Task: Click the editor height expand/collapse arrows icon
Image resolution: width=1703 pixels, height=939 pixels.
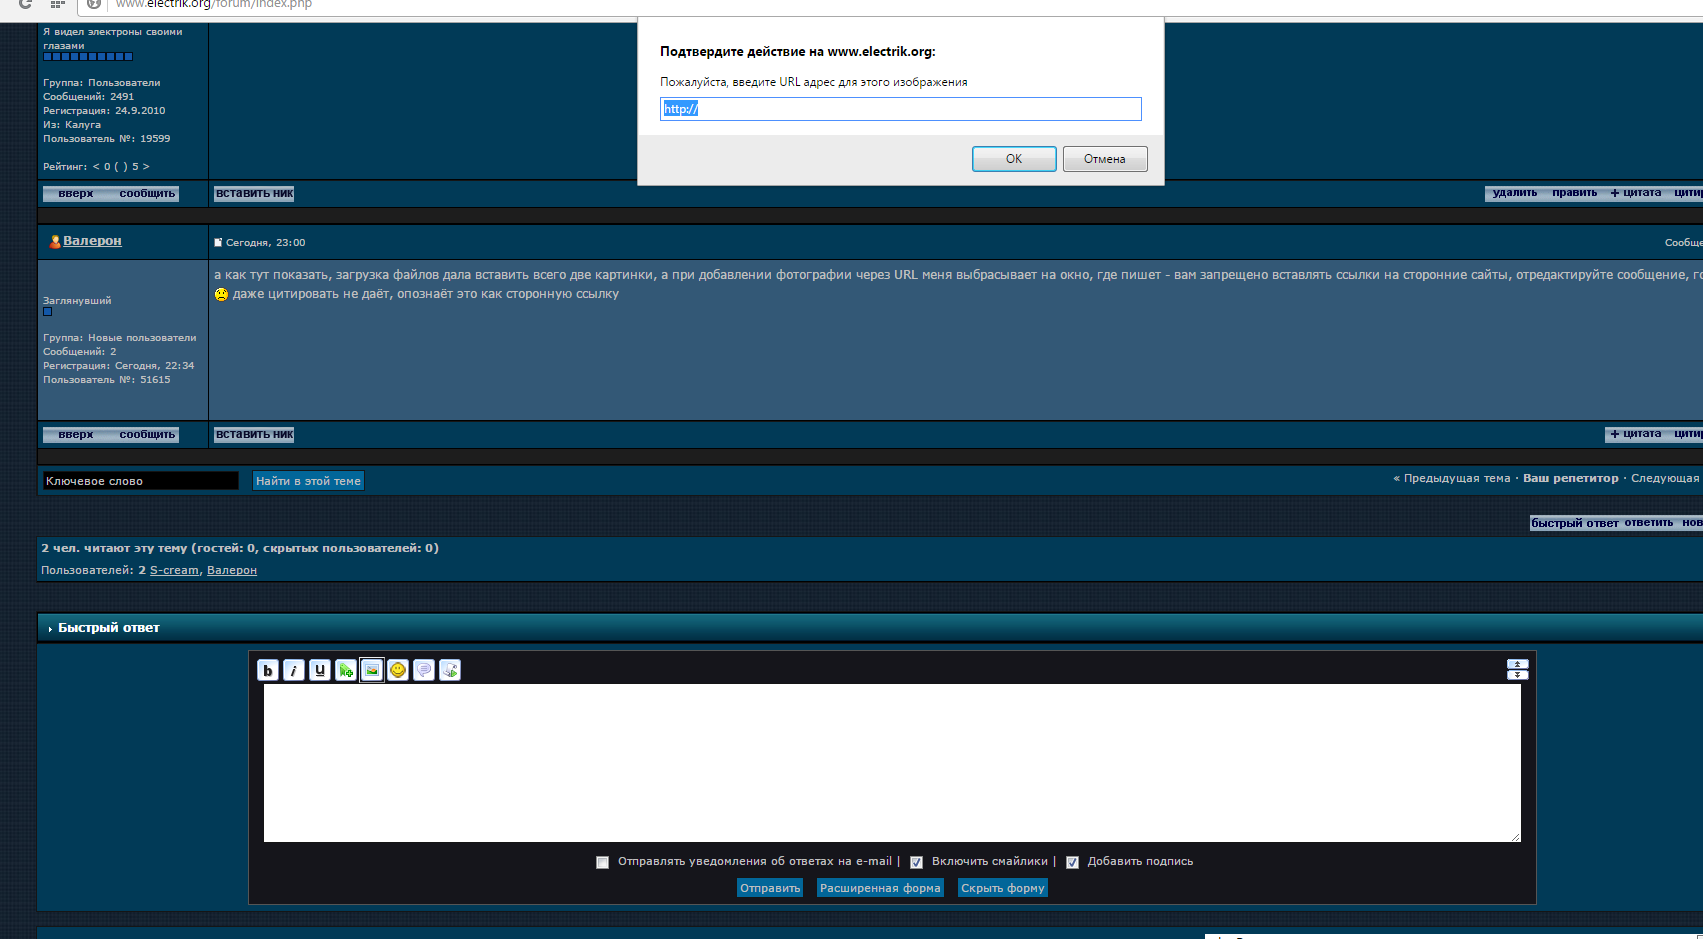Action: (x=1517, y=670)
